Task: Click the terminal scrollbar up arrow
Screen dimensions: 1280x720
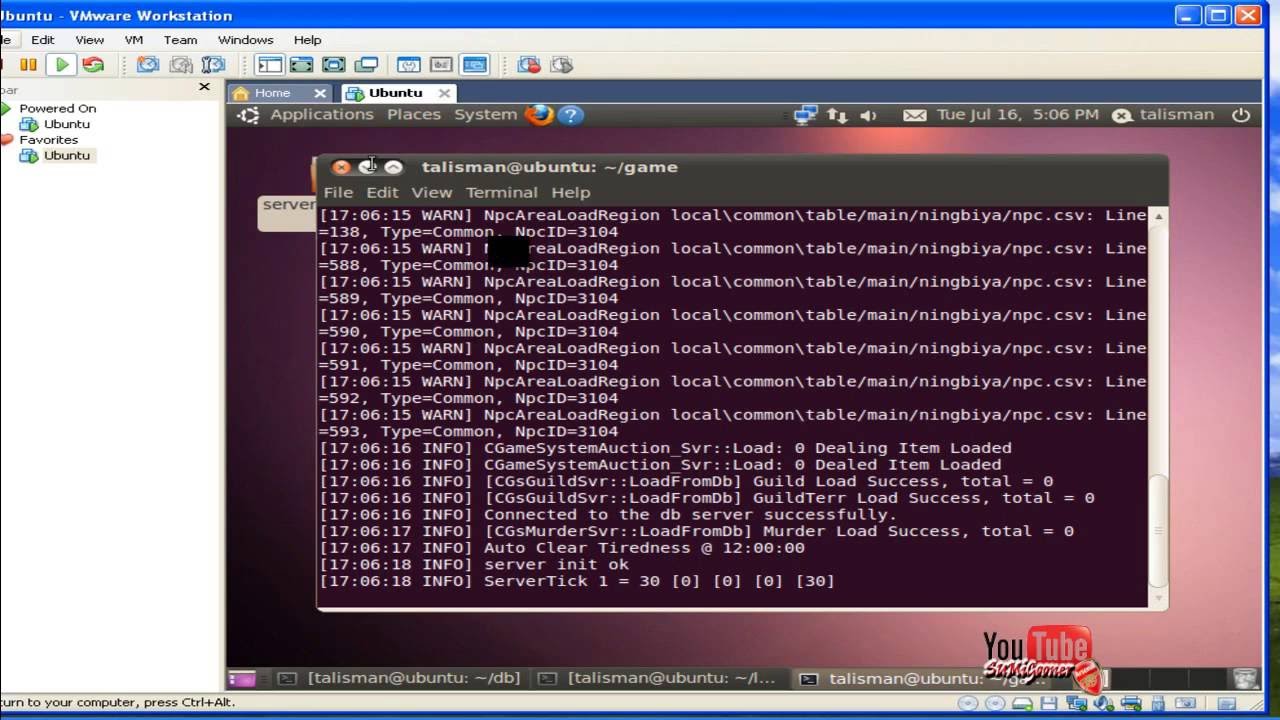Action: point(1158,216)
